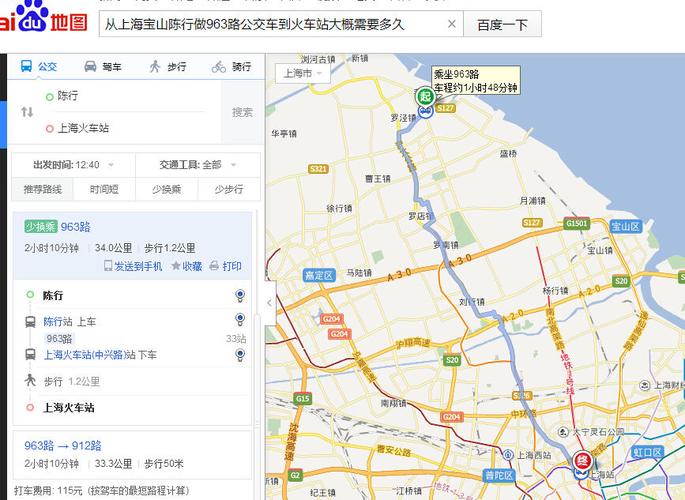
Task: Click the green 起 start marker on map
Action: tap(425, 97)
